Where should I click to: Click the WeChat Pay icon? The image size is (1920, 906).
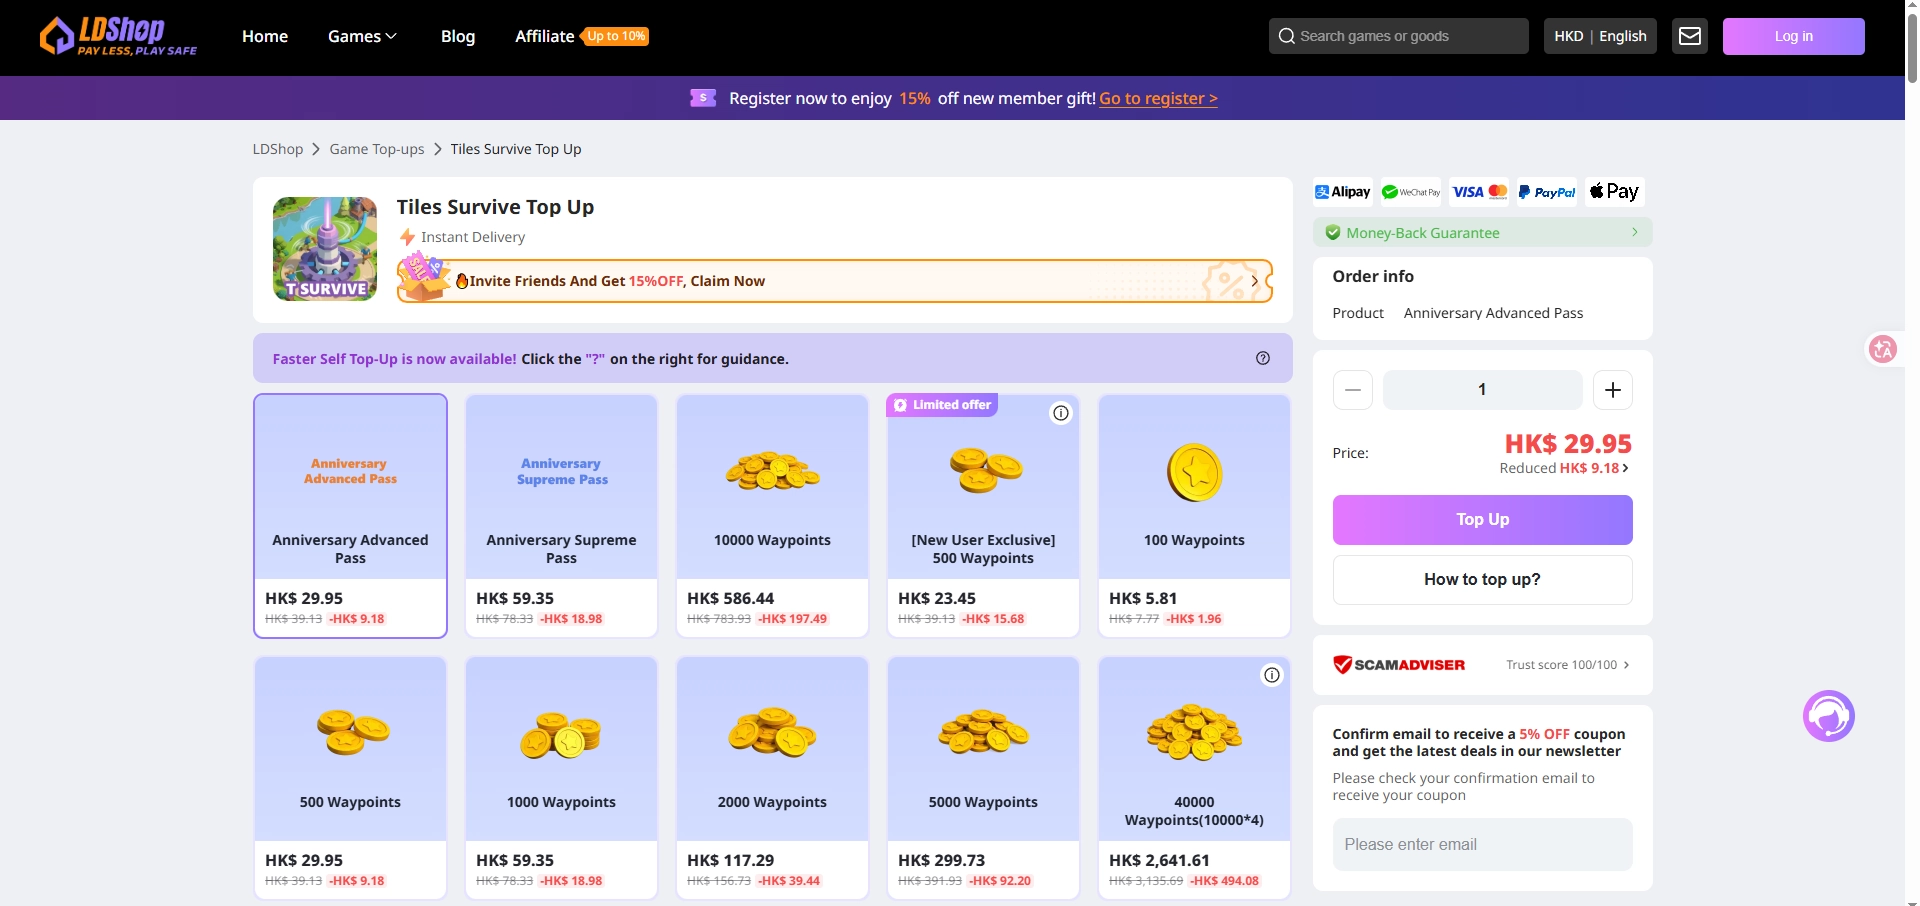click(1411, 192)
